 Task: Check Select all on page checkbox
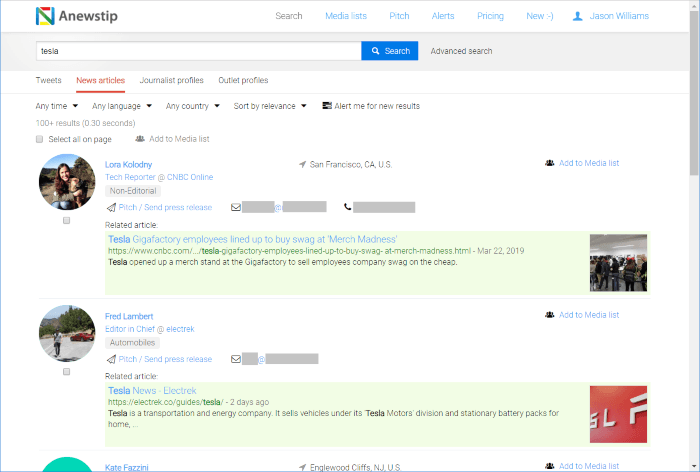(x=40, y=139)
